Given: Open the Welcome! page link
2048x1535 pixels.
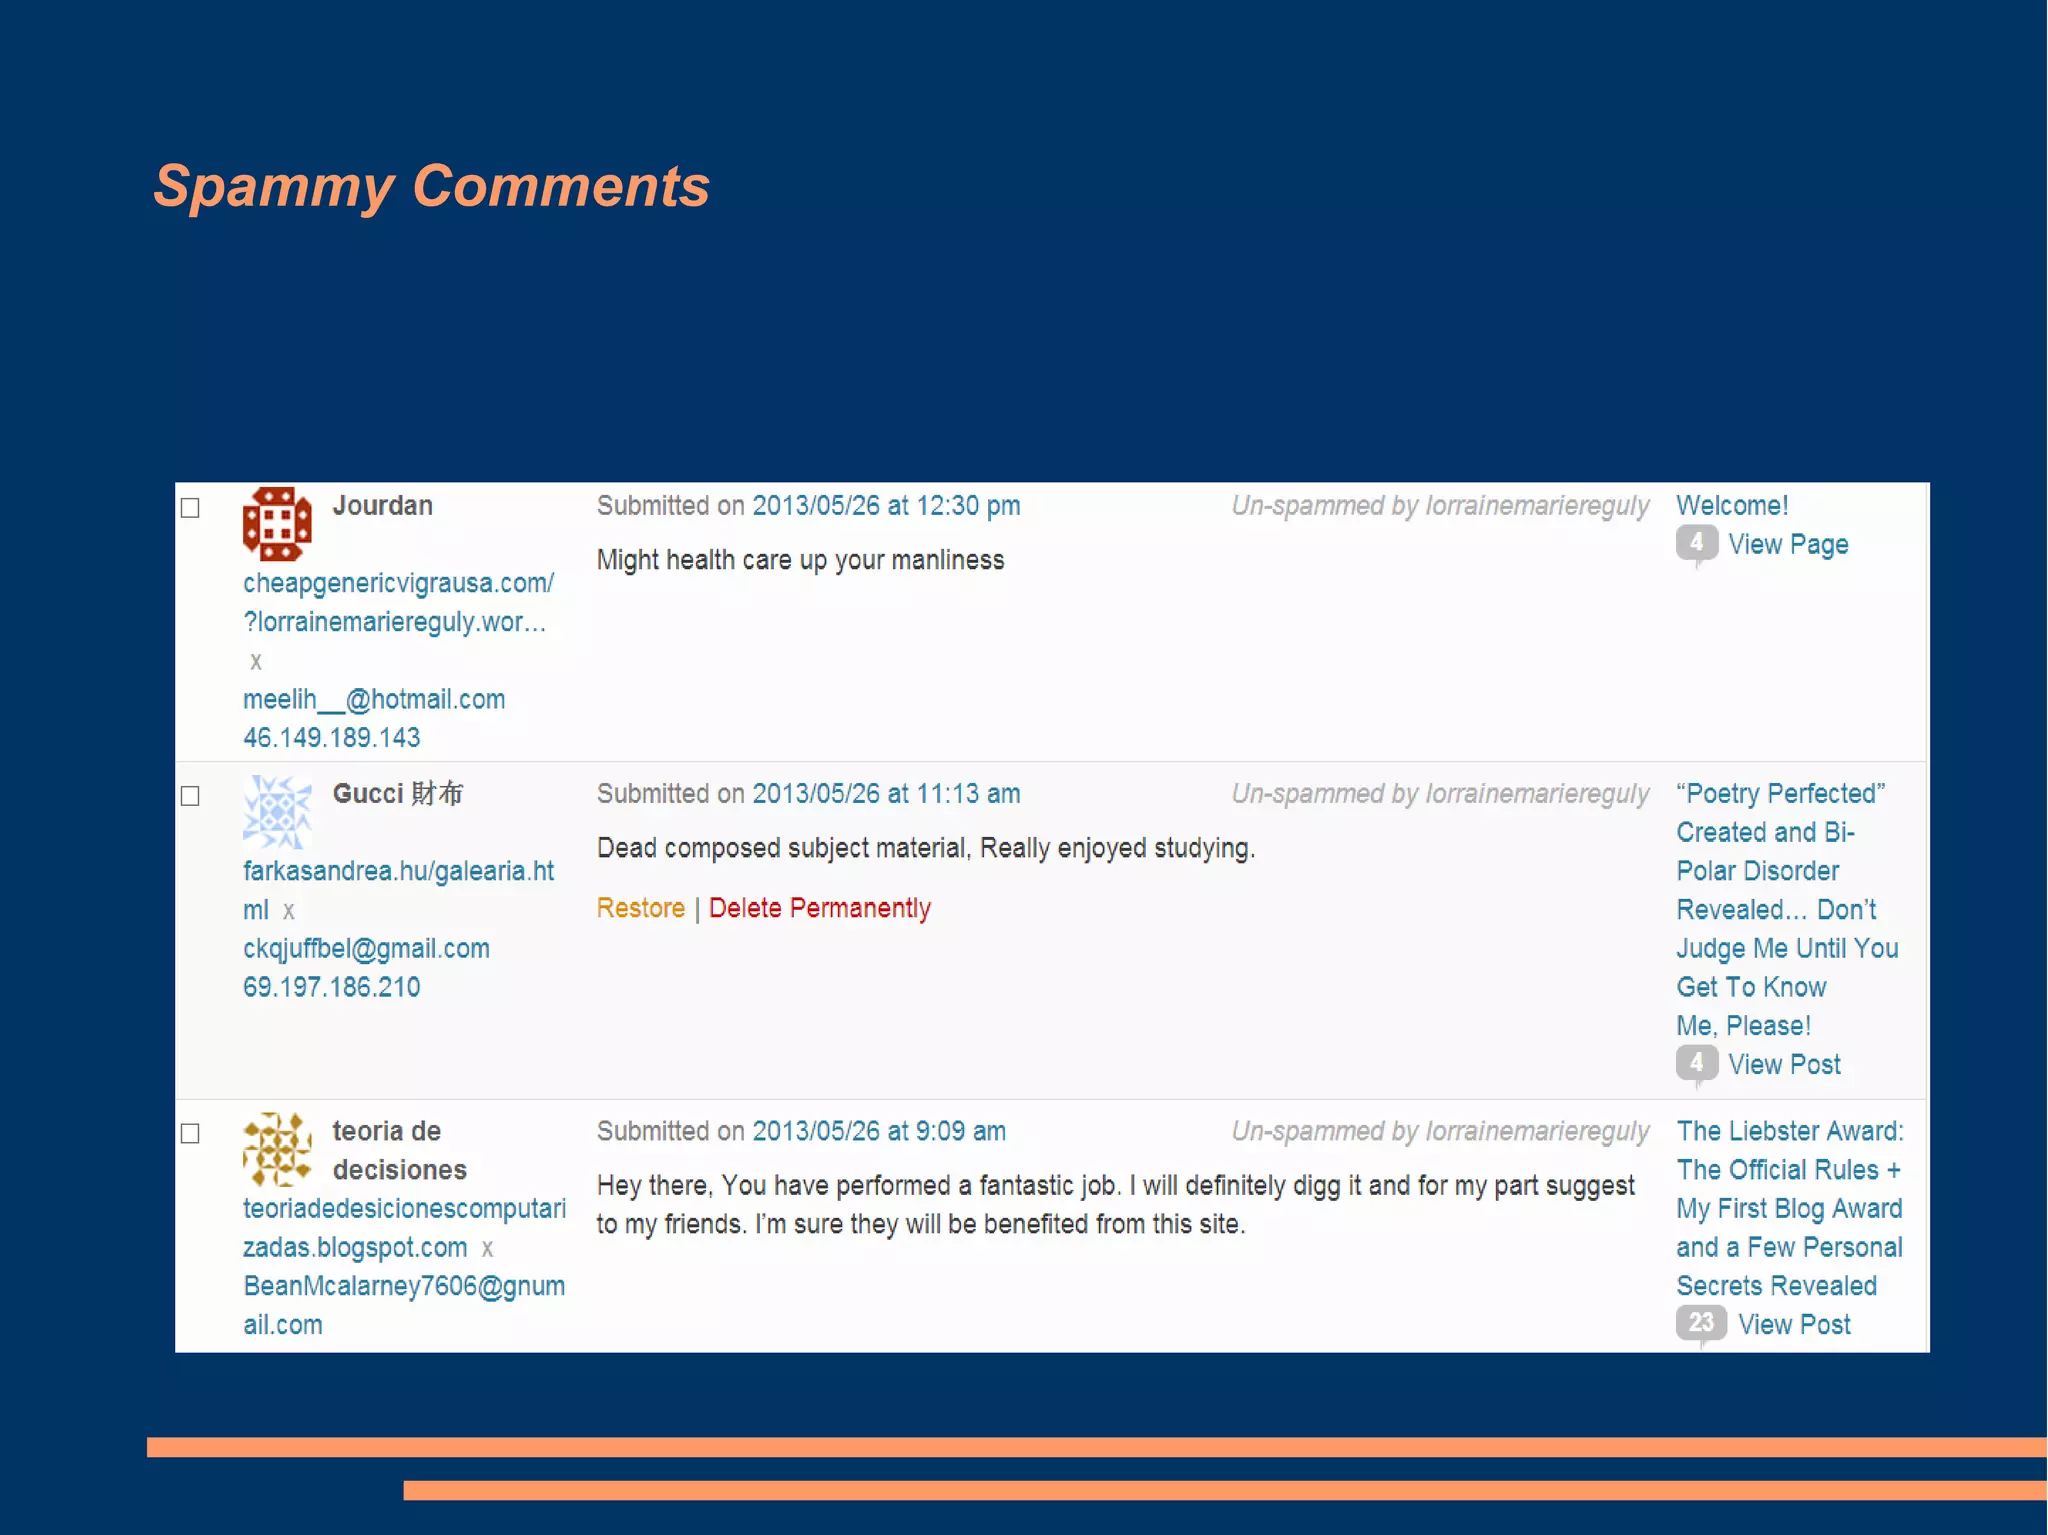Looking at the screenshot, I should coord(1731,505).
